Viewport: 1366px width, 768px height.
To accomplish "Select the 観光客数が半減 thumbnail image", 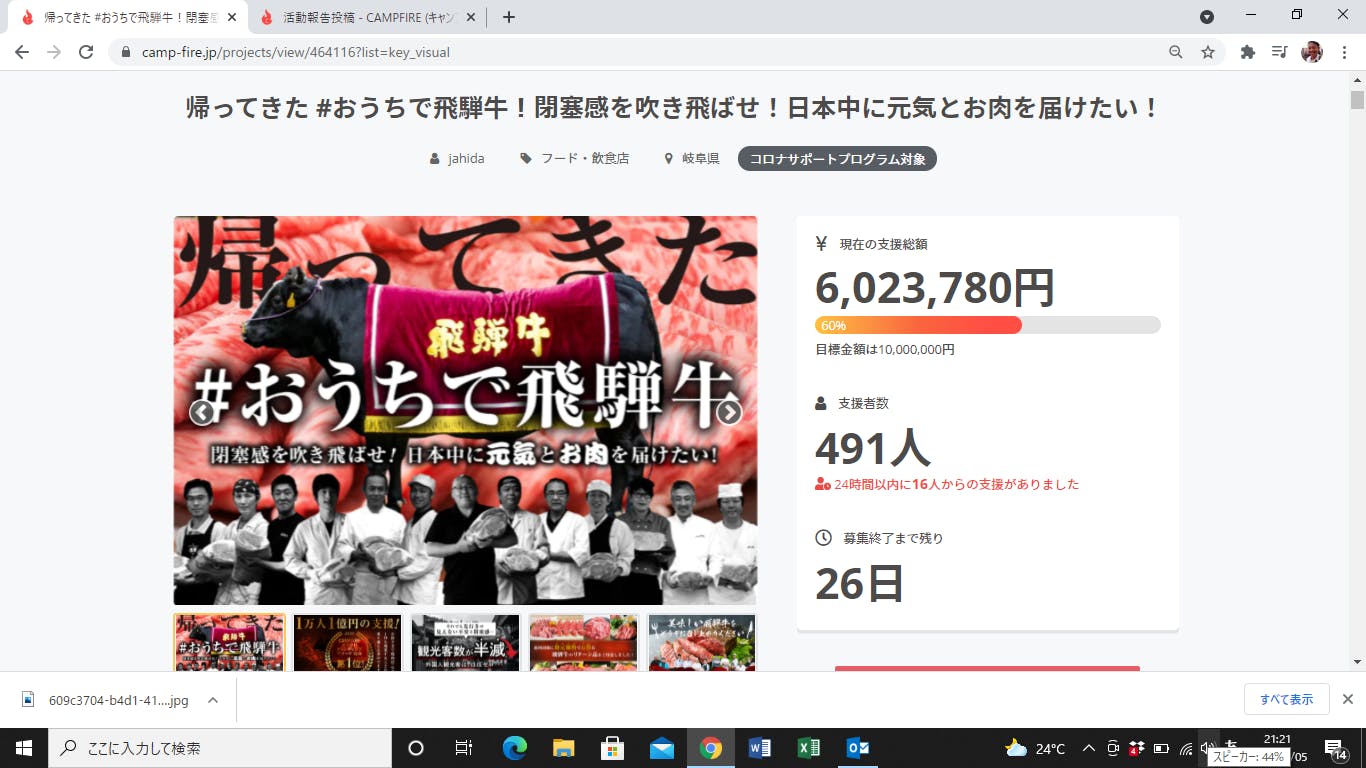I will (x=465, y=642).
